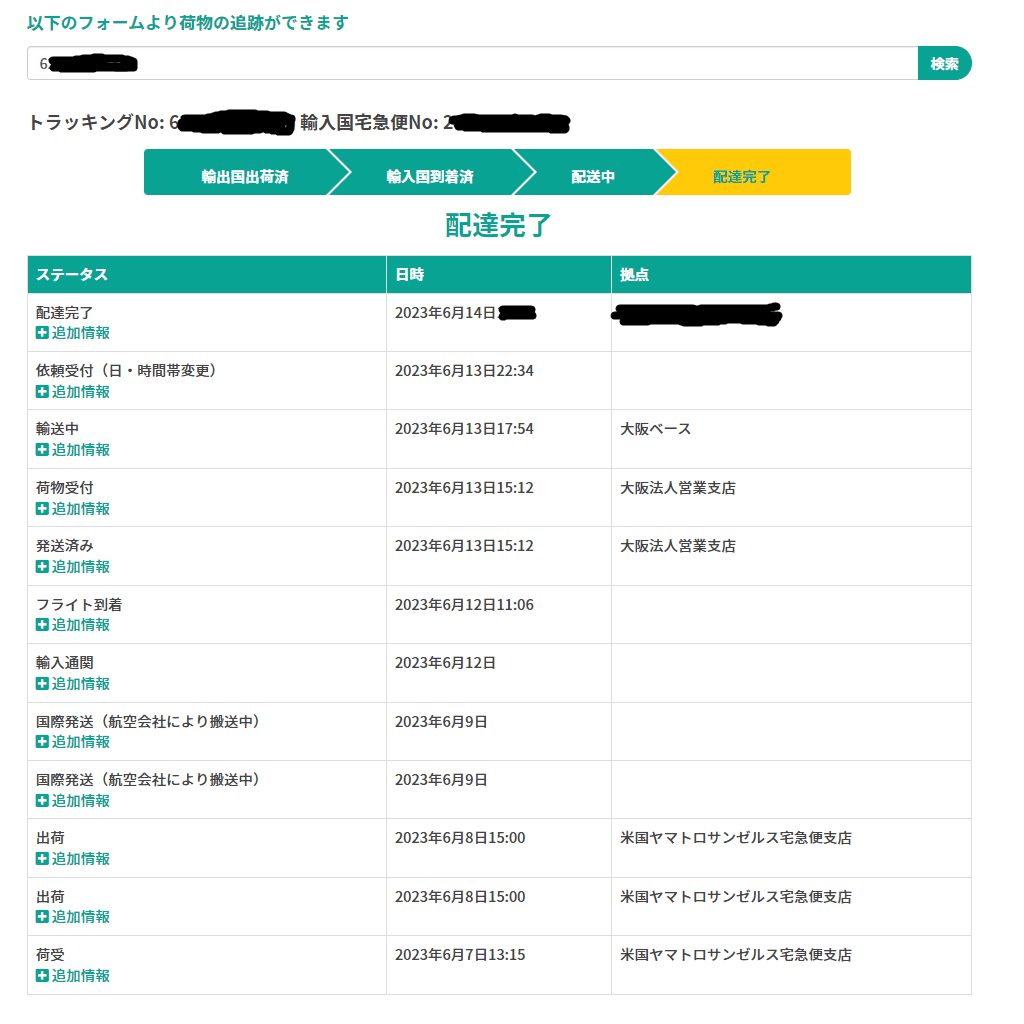1024x1024 pixels.
Task: Click the 輸入通関 status text
Action: (65, 663)
